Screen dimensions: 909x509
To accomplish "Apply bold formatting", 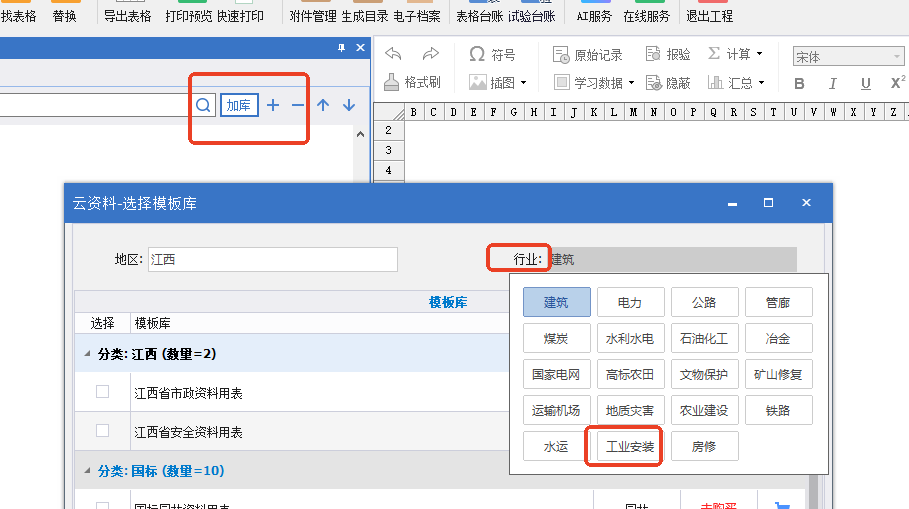I will (x=799, y=83).
